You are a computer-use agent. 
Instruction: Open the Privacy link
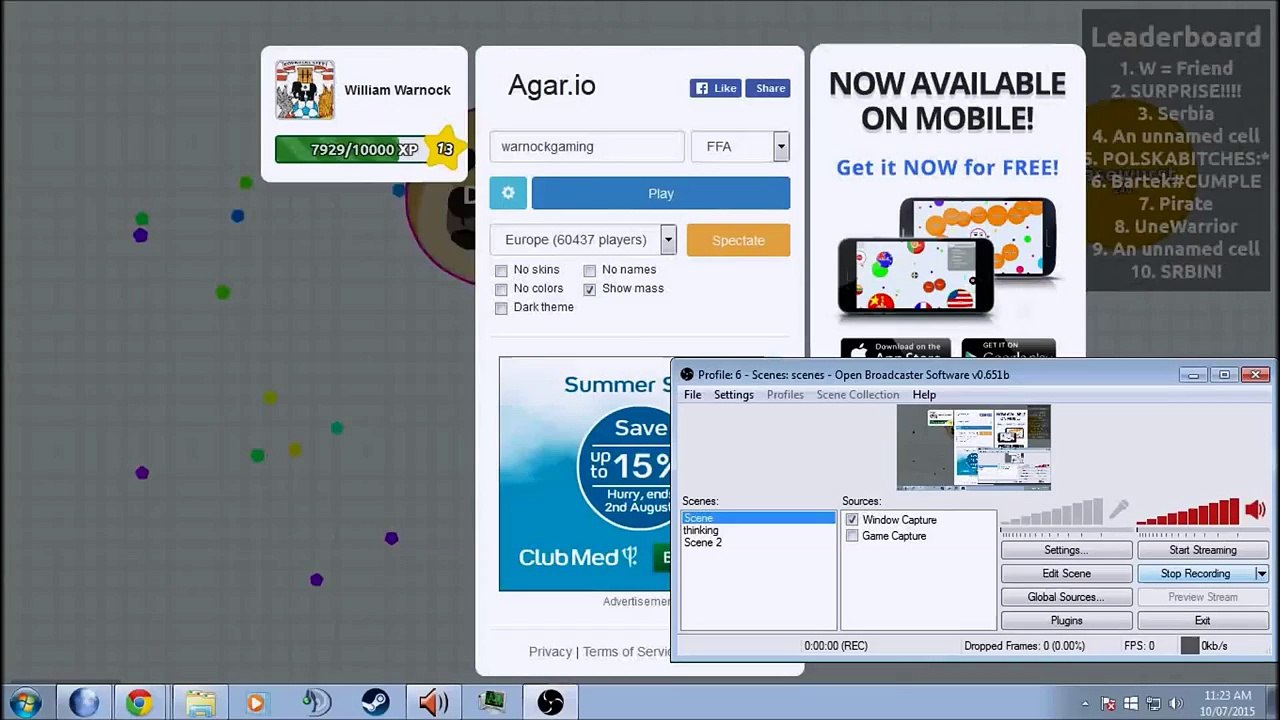click(550, 652)
